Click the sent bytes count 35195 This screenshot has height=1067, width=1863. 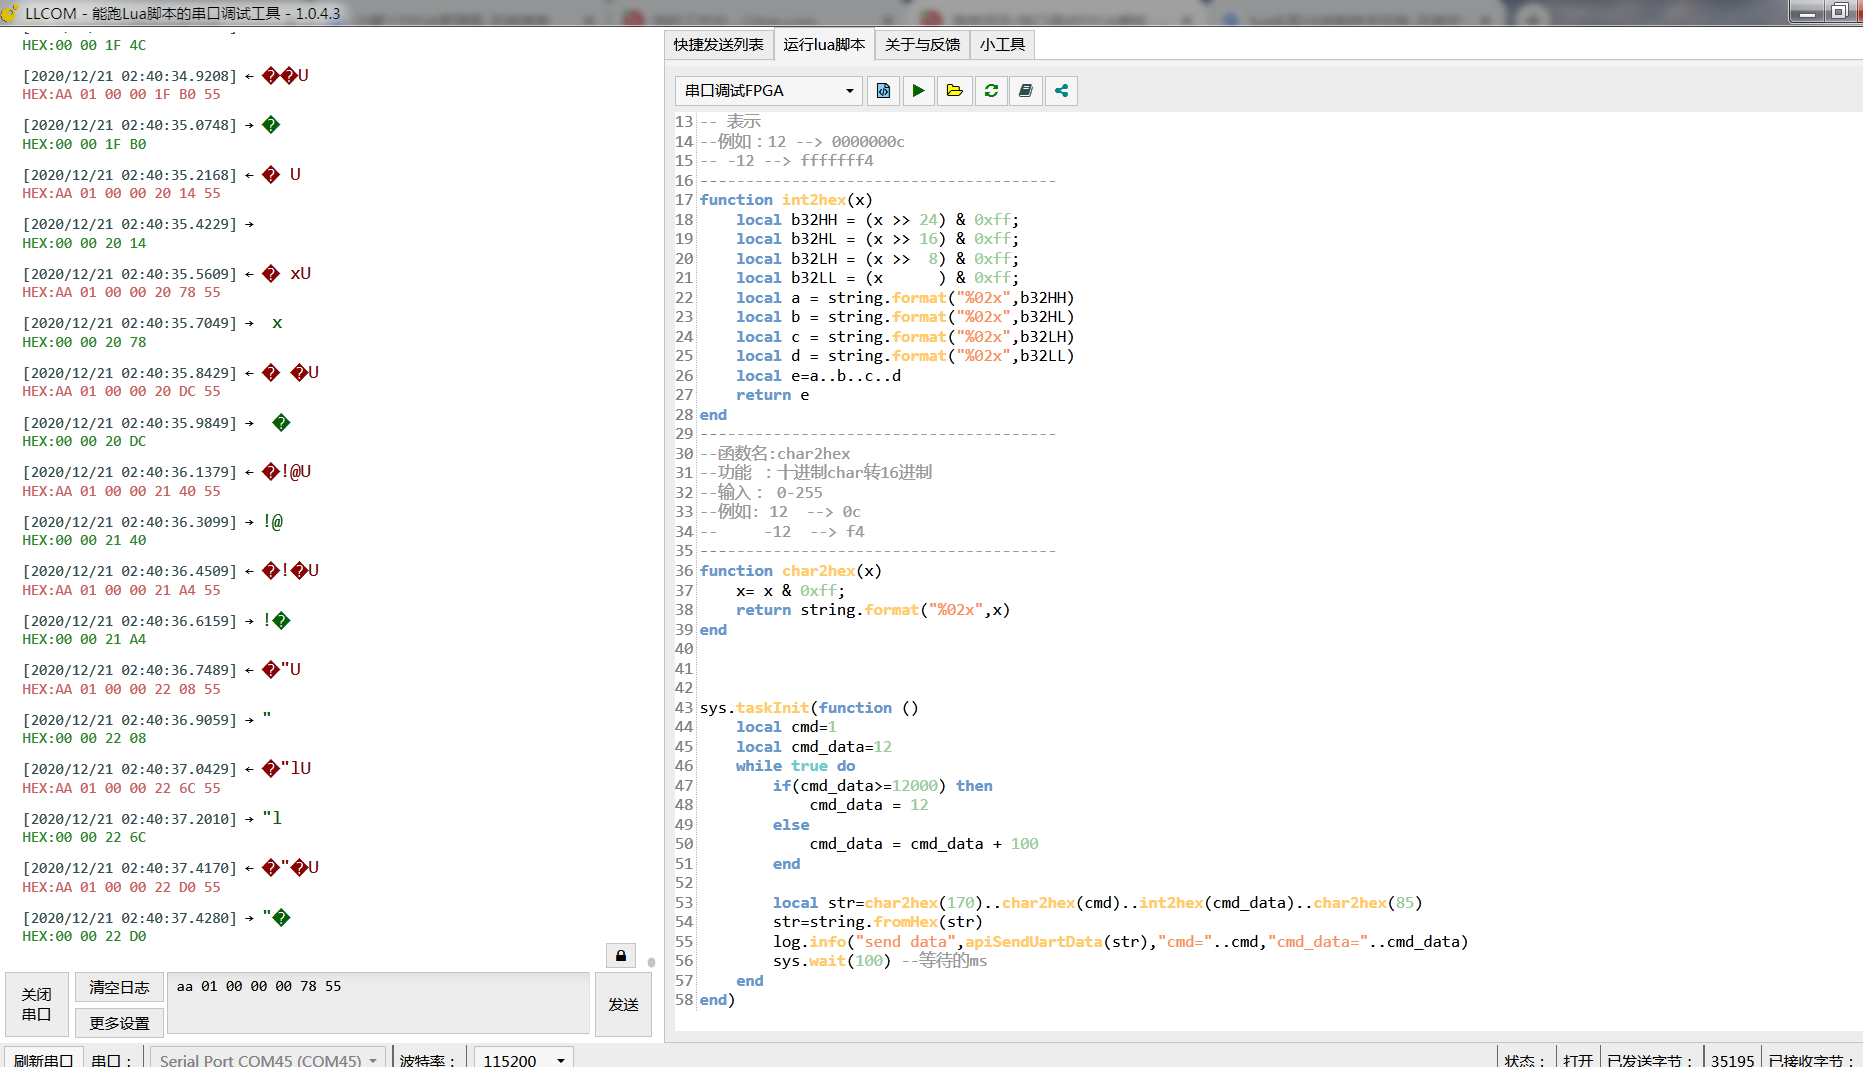[1732, 1060]
